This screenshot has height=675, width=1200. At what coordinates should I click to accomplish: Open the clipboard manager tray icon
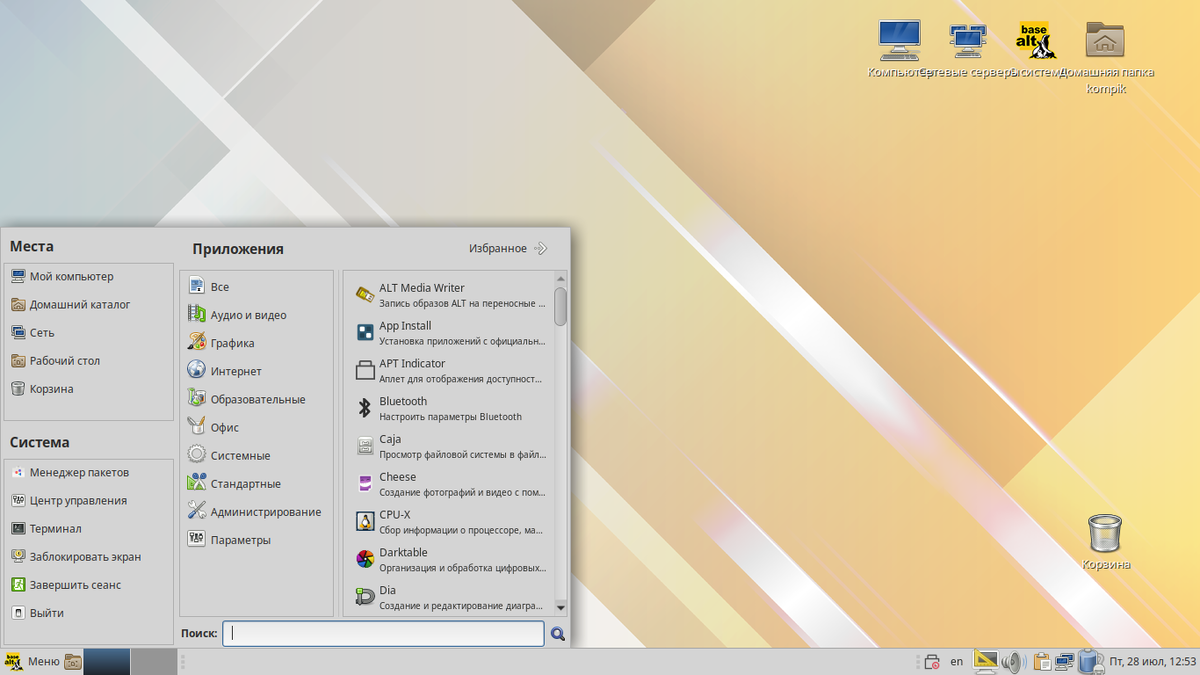[1041, 661]
